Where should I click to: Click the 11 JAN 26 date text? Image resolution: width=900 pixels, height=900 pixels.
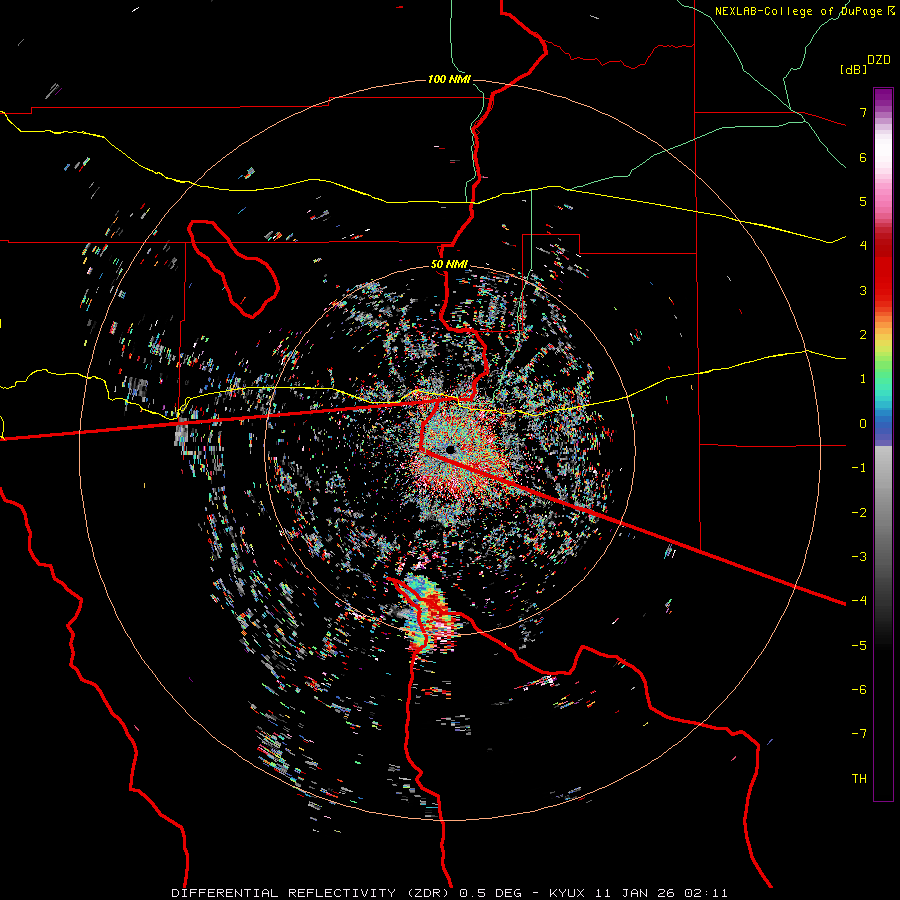pos(635,893)
